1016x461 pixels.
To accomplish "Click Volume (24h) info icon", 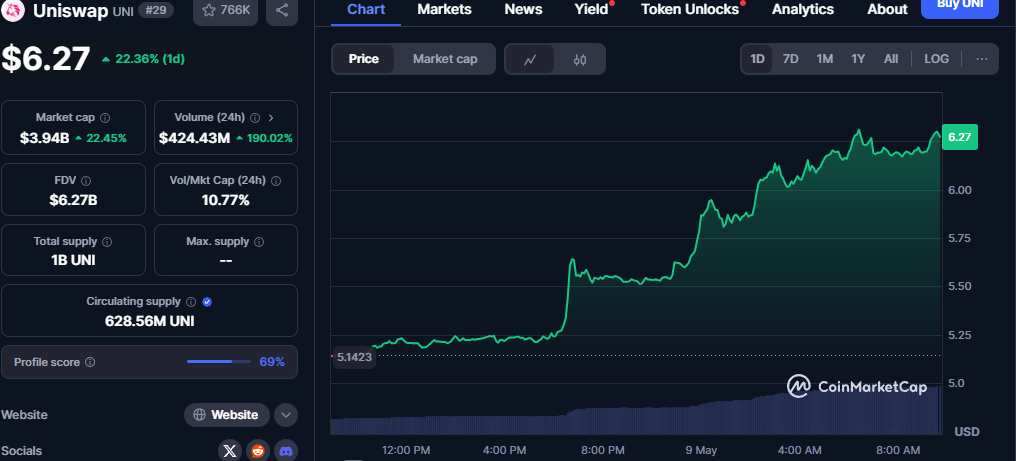I will pyautogui.click(x=255, y=118).
